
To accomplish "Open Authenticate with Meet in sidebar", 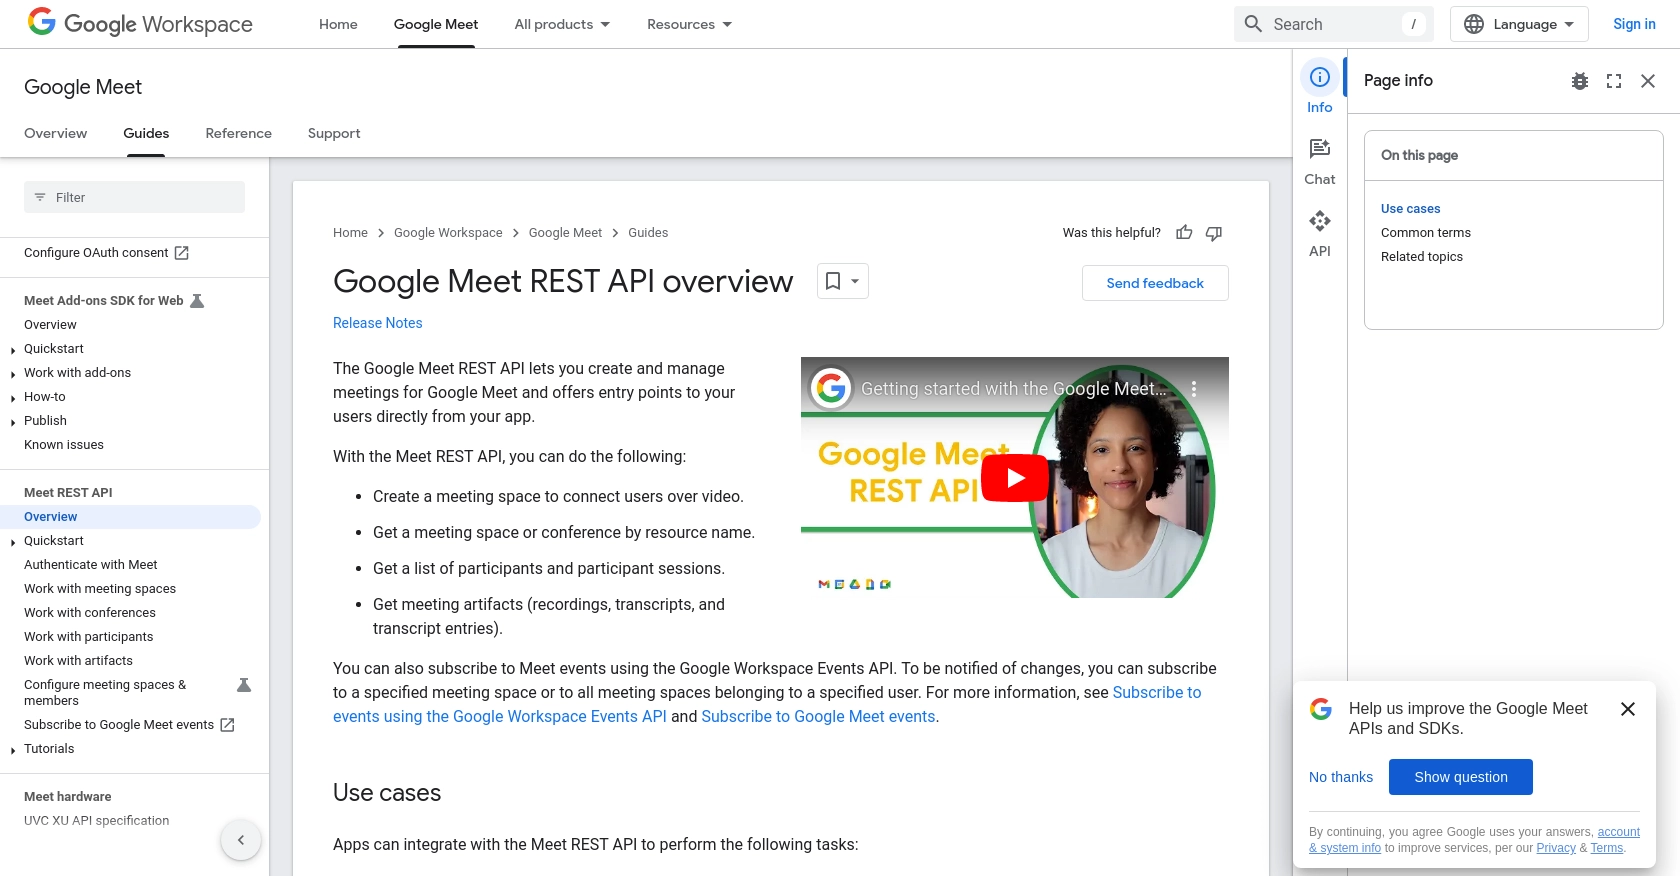I will point(91,565).
